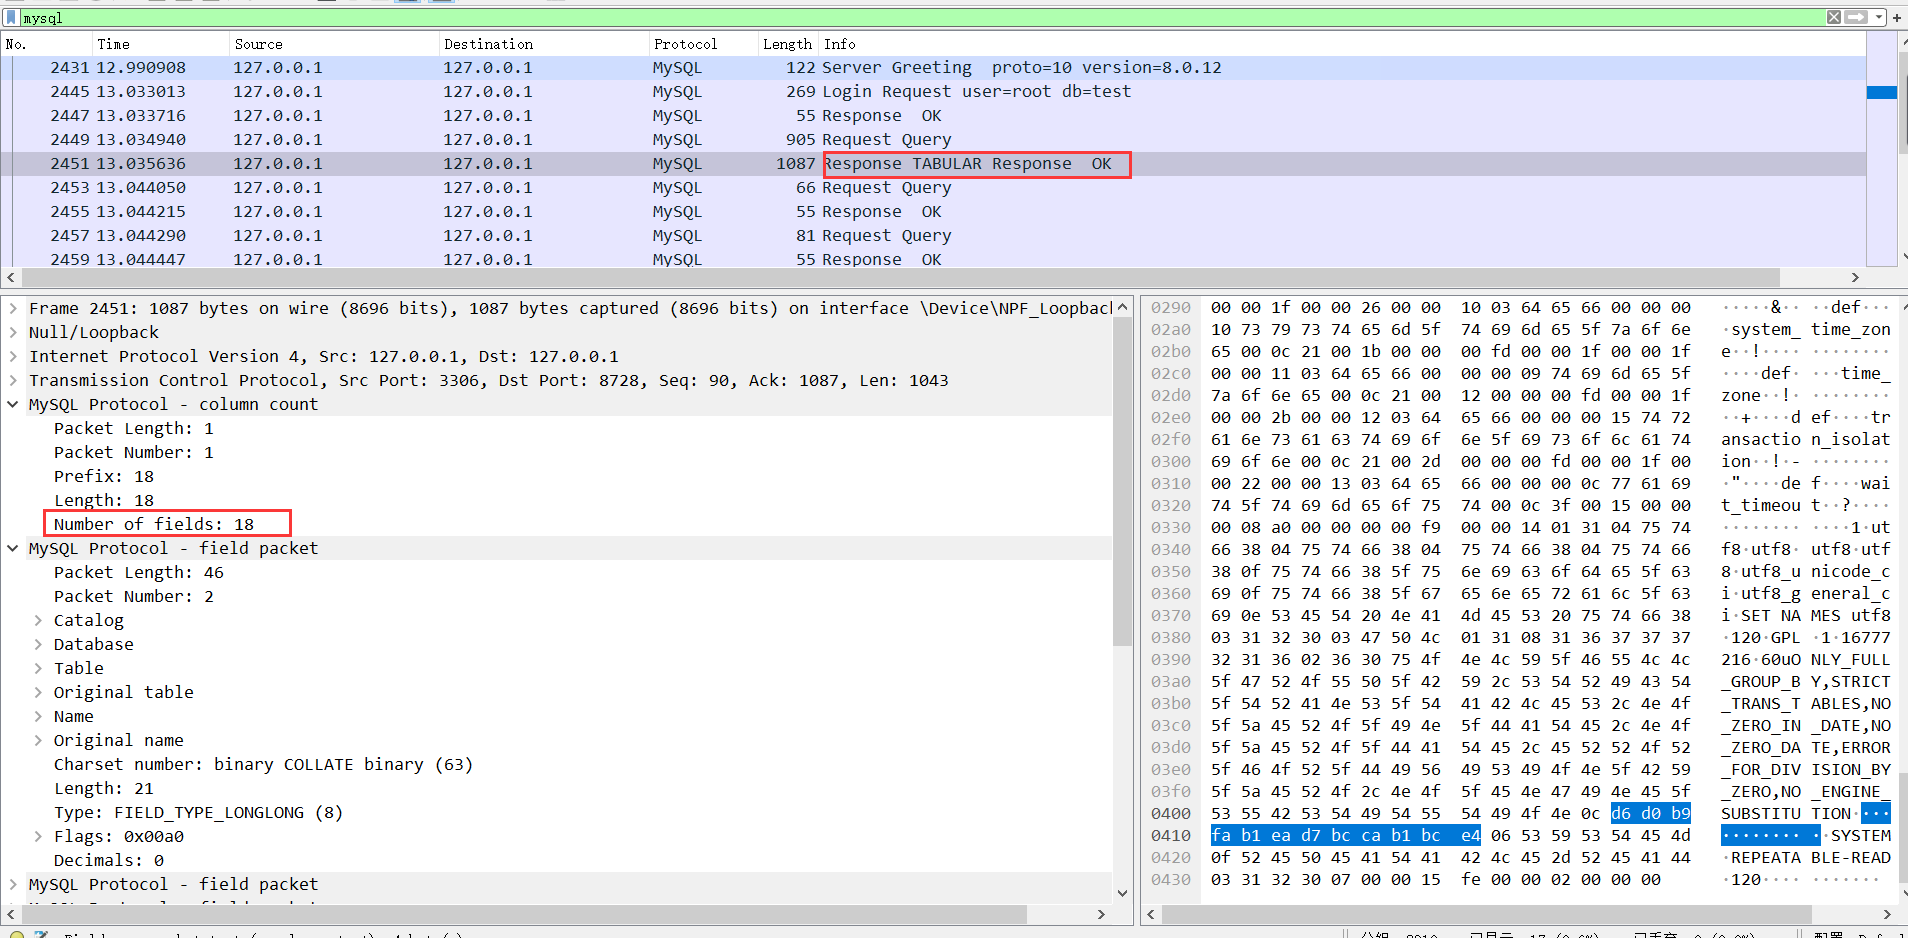
Task: Apply the display filter arrow button
Action: click(x=1857, y=17)
